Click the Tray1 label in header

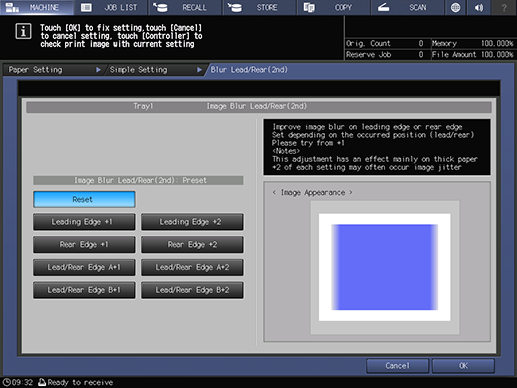coord(143,106)
